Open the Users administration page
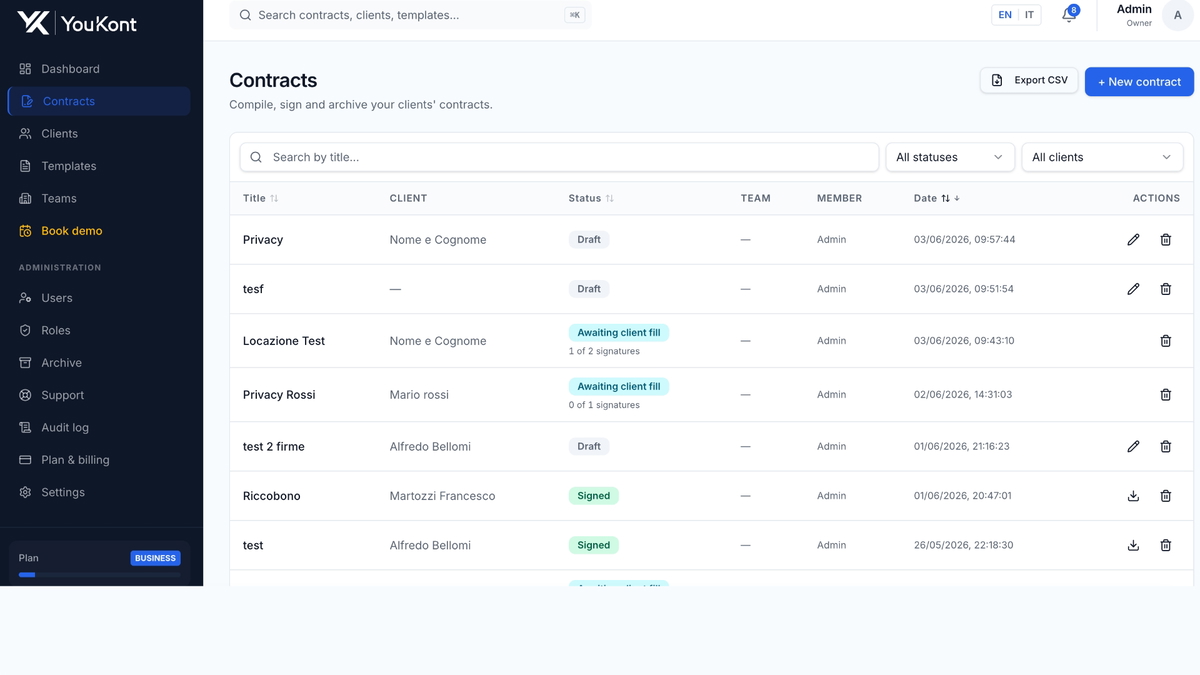This screenshot has height=675, width=1200. tap(98, 298)
